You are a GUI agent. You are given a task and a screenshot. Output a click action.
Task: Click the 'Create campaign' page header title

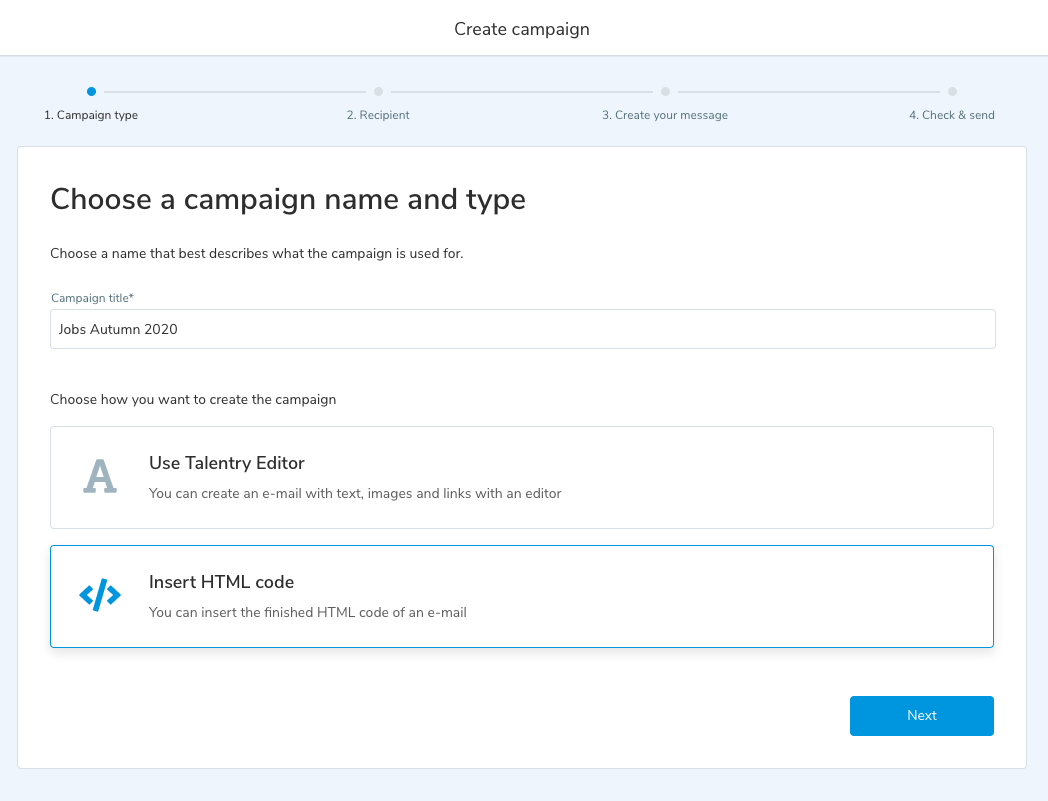[522, 29]
